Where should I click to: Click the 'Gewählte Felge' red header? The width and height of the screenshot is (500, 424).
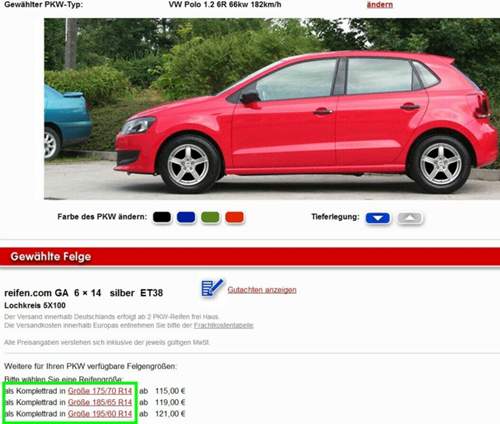(x=250, y=256)
